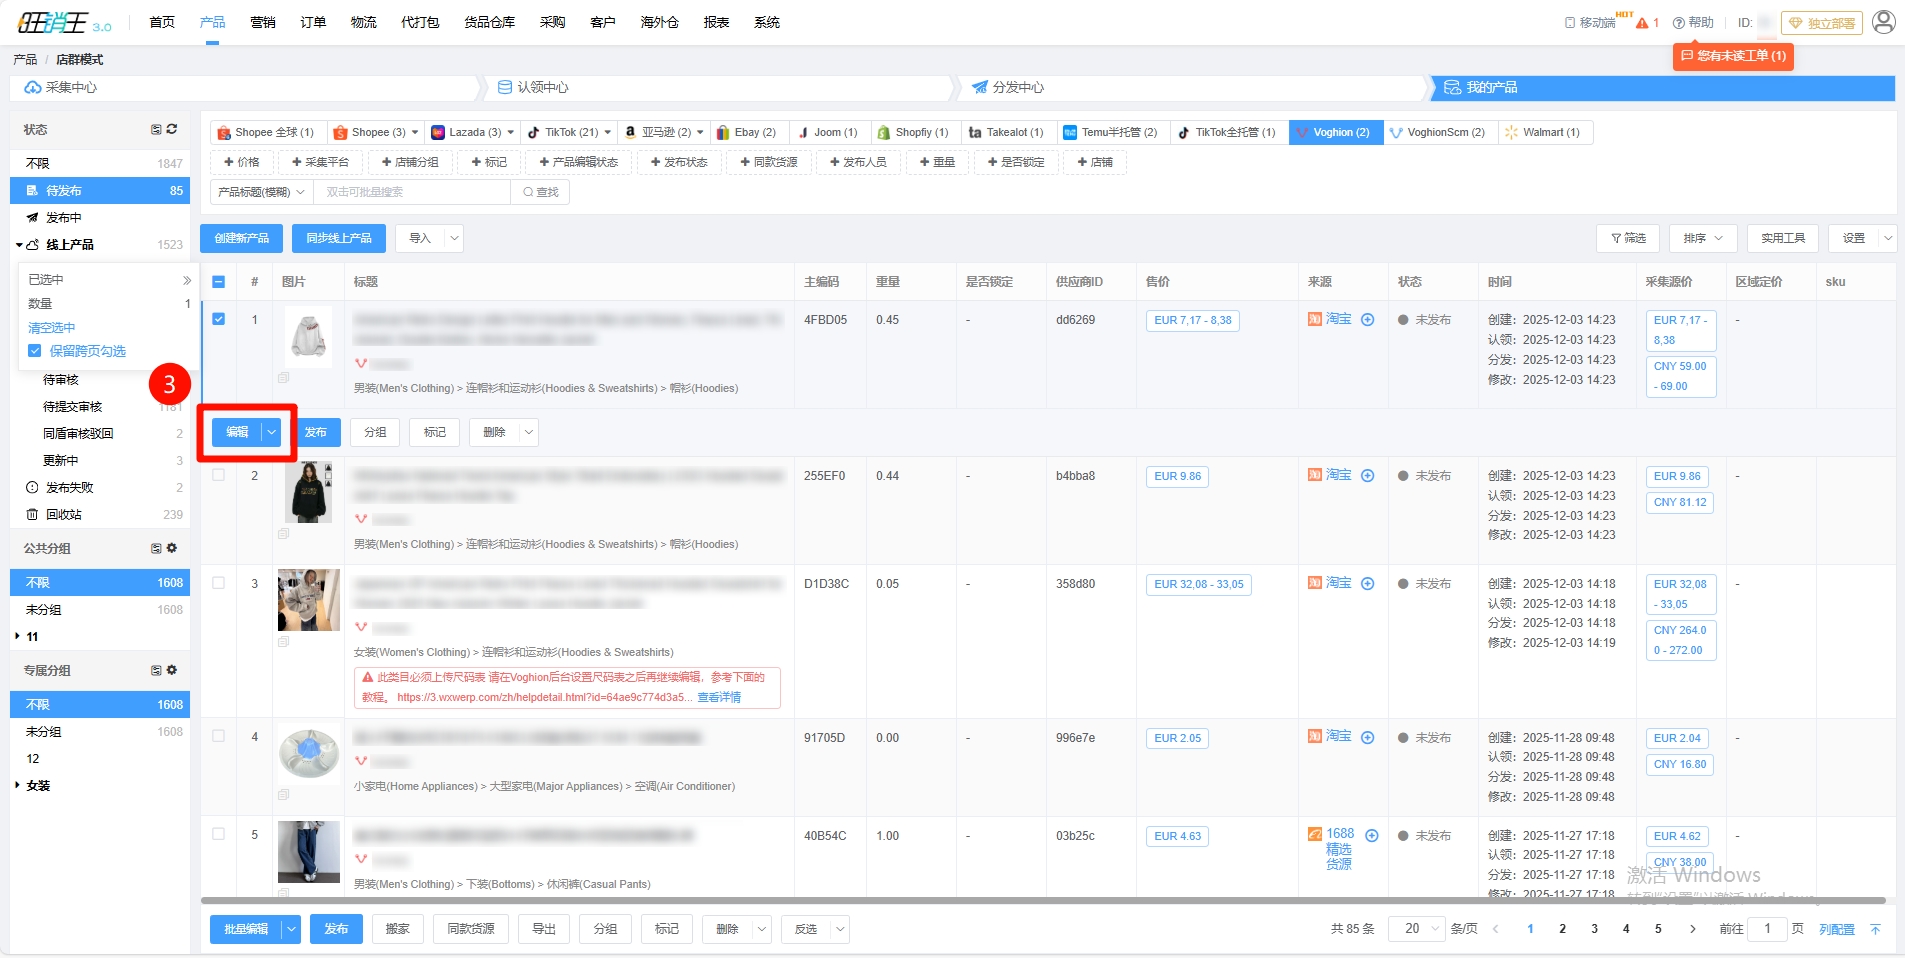Switch to the Walmart (1) platform tab
This screenshot has height=958, width=1905.
click(1545, 132)
